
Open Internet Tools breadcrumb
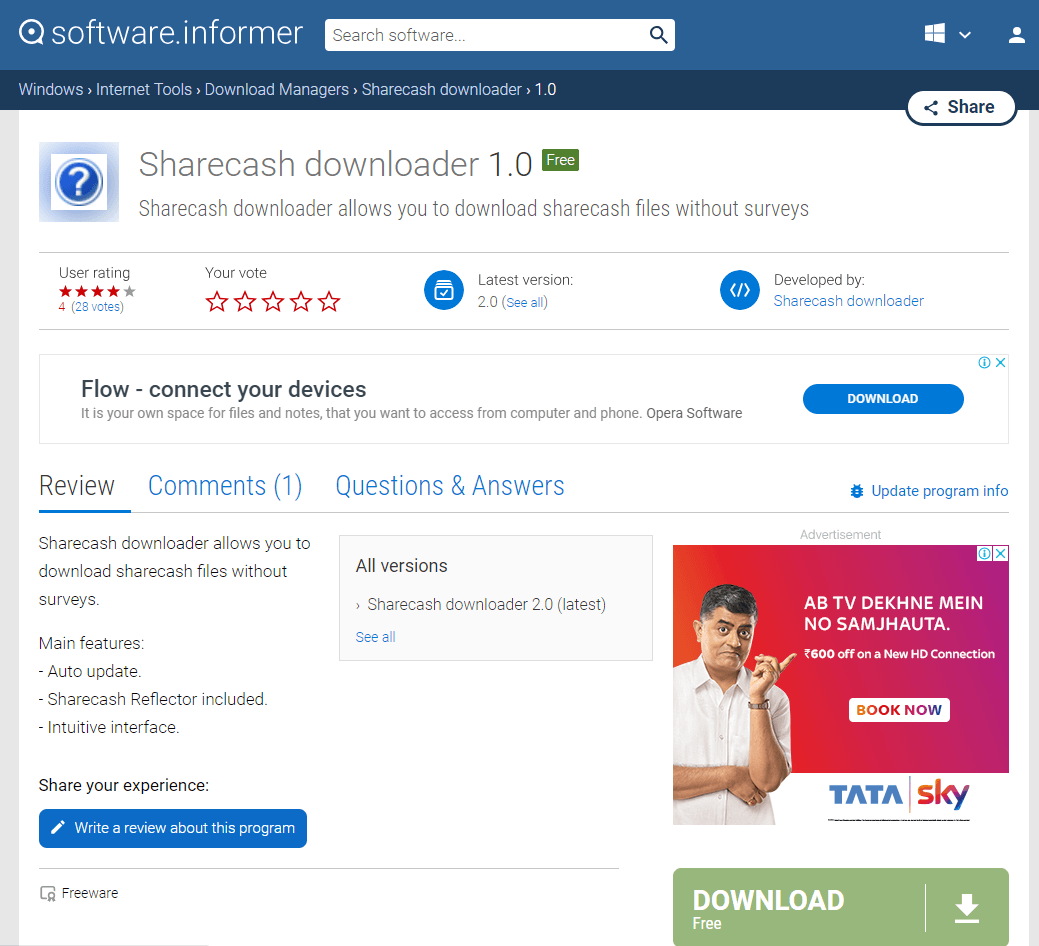tap(144, 89)
